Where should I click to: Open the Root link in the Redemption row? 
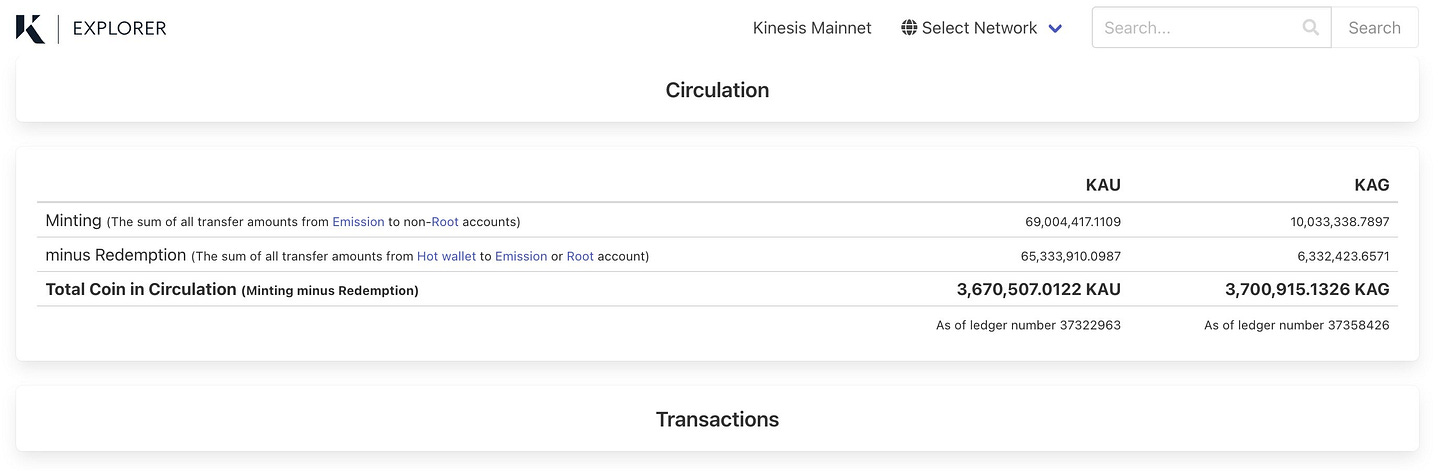coord(580,257)
